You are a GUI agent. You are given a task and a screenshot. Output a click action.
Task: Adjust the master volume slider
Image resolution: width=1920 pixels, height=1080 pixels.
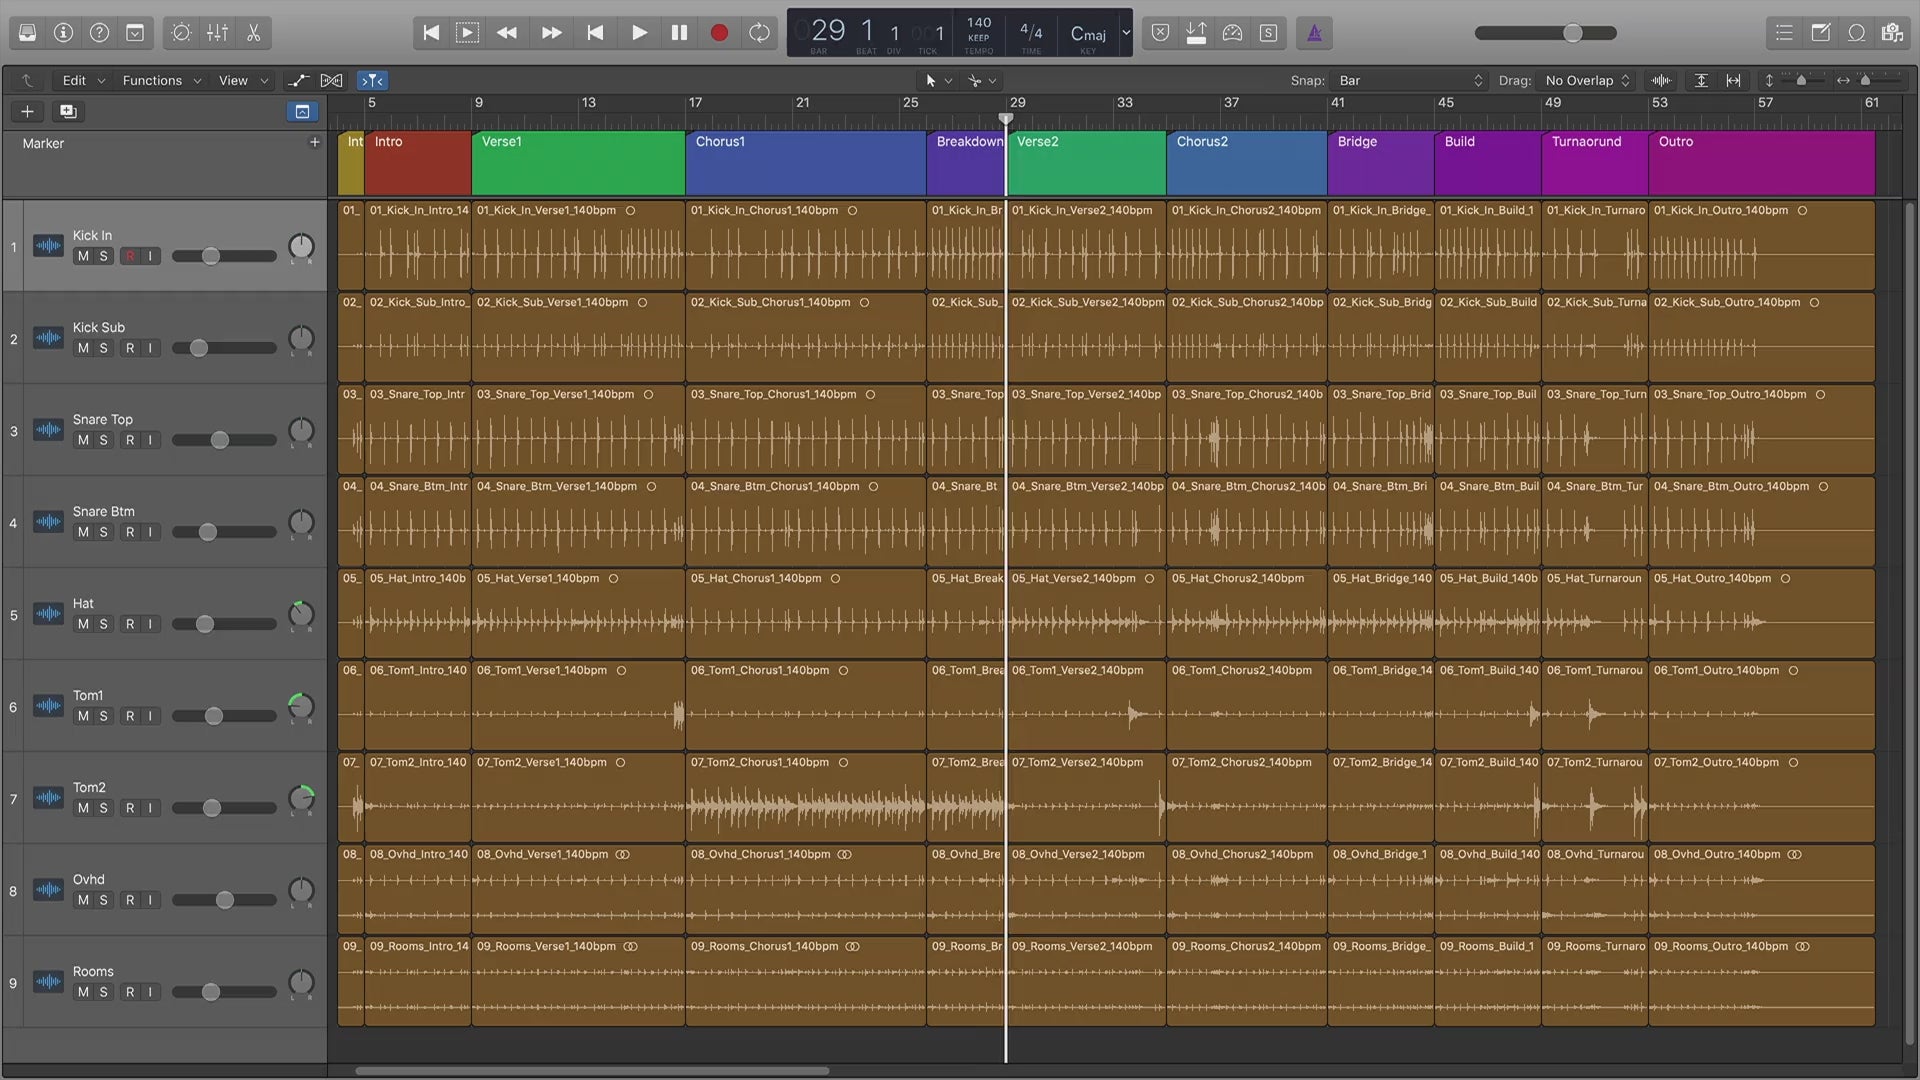[1545, 33]
